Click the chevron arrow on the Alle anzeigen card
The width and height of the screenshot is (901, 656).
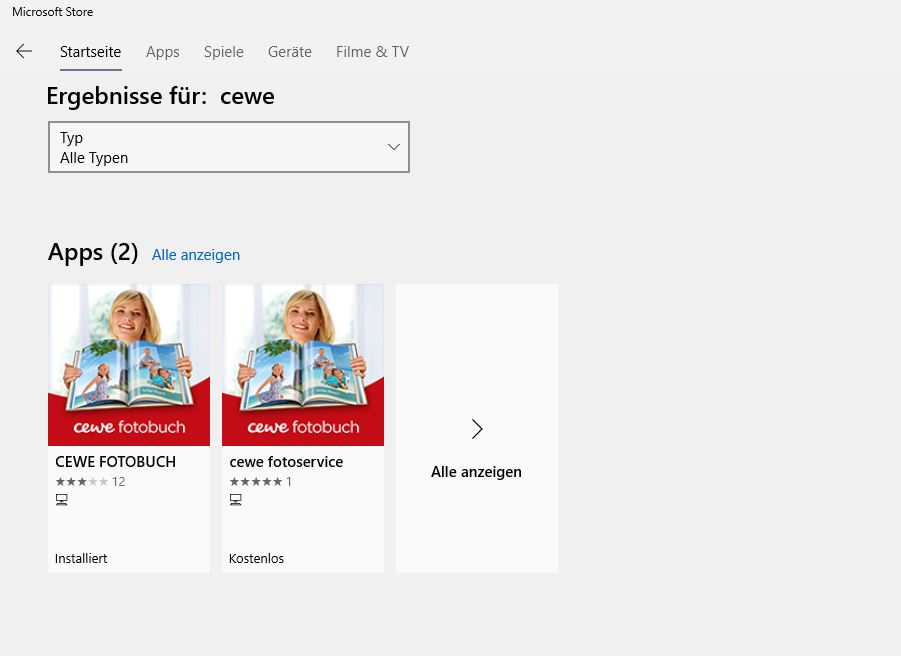coord(477,429)
